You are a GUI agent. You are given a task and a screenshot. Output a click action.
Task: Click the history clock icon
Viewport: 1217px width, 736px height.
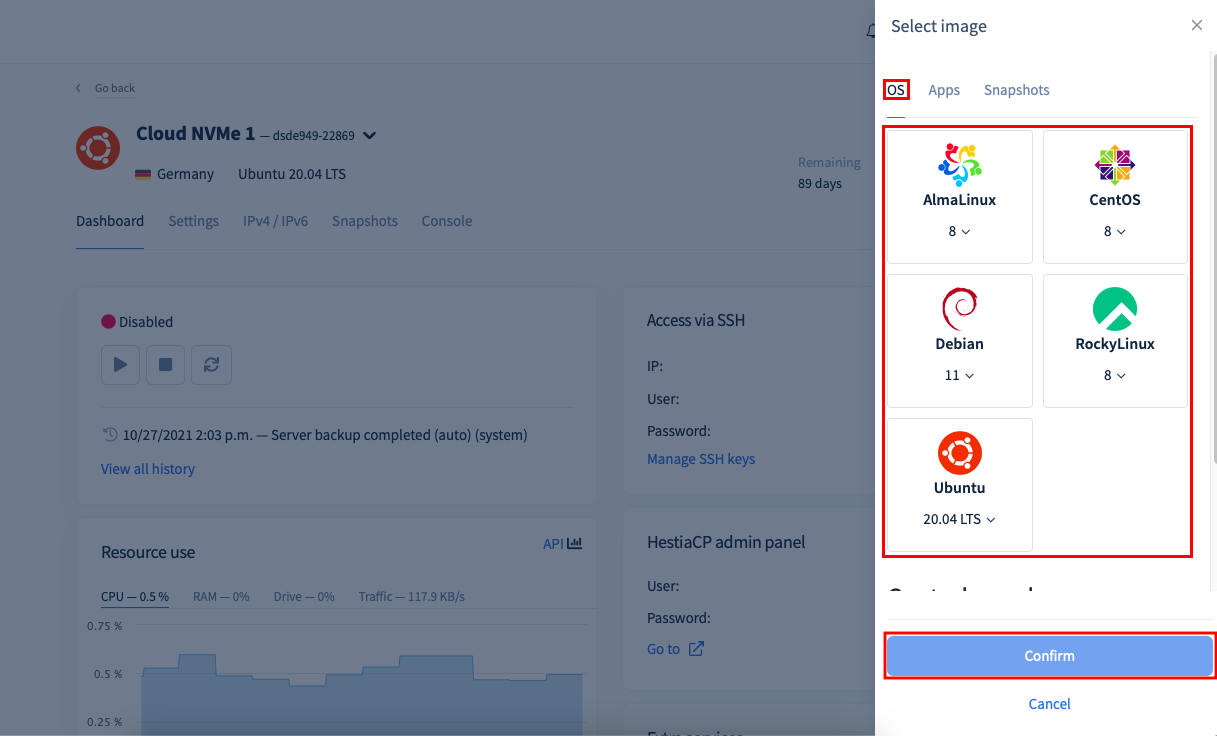(x=110, y=435)
